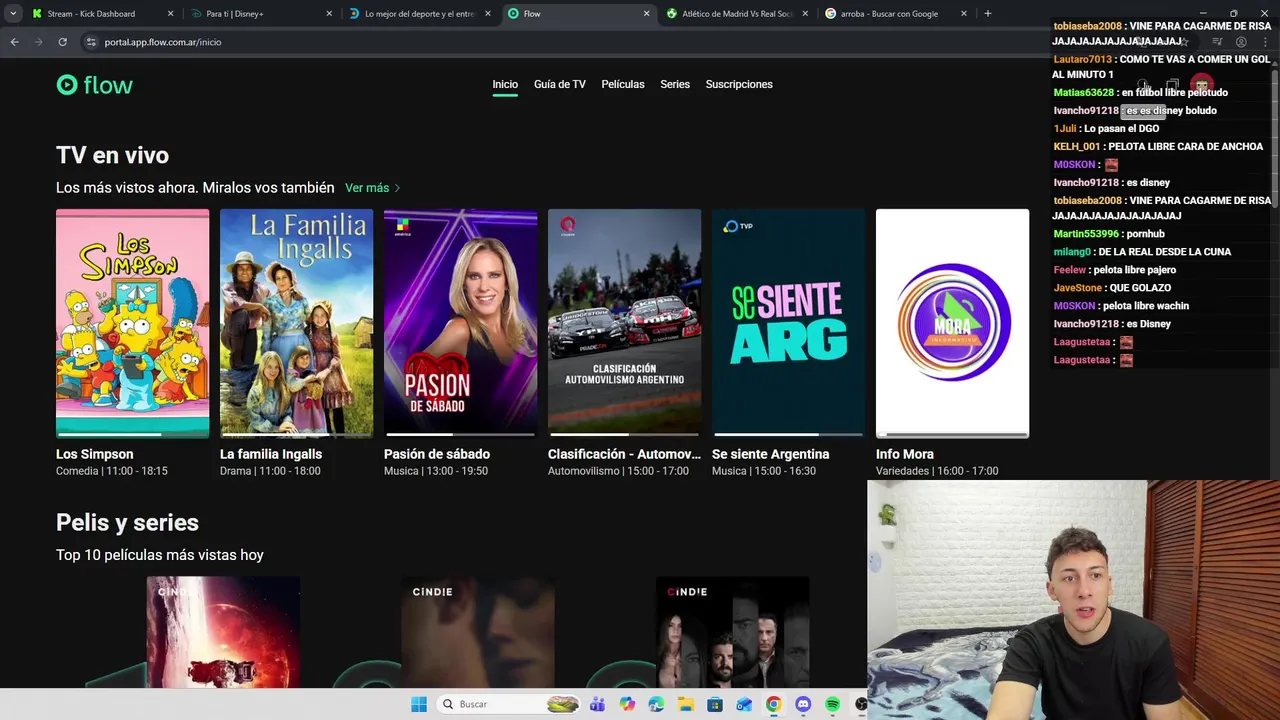Close the Stream - Kick Dashboard tab
The image size is (1280, 720).
(x=170, y=14)
